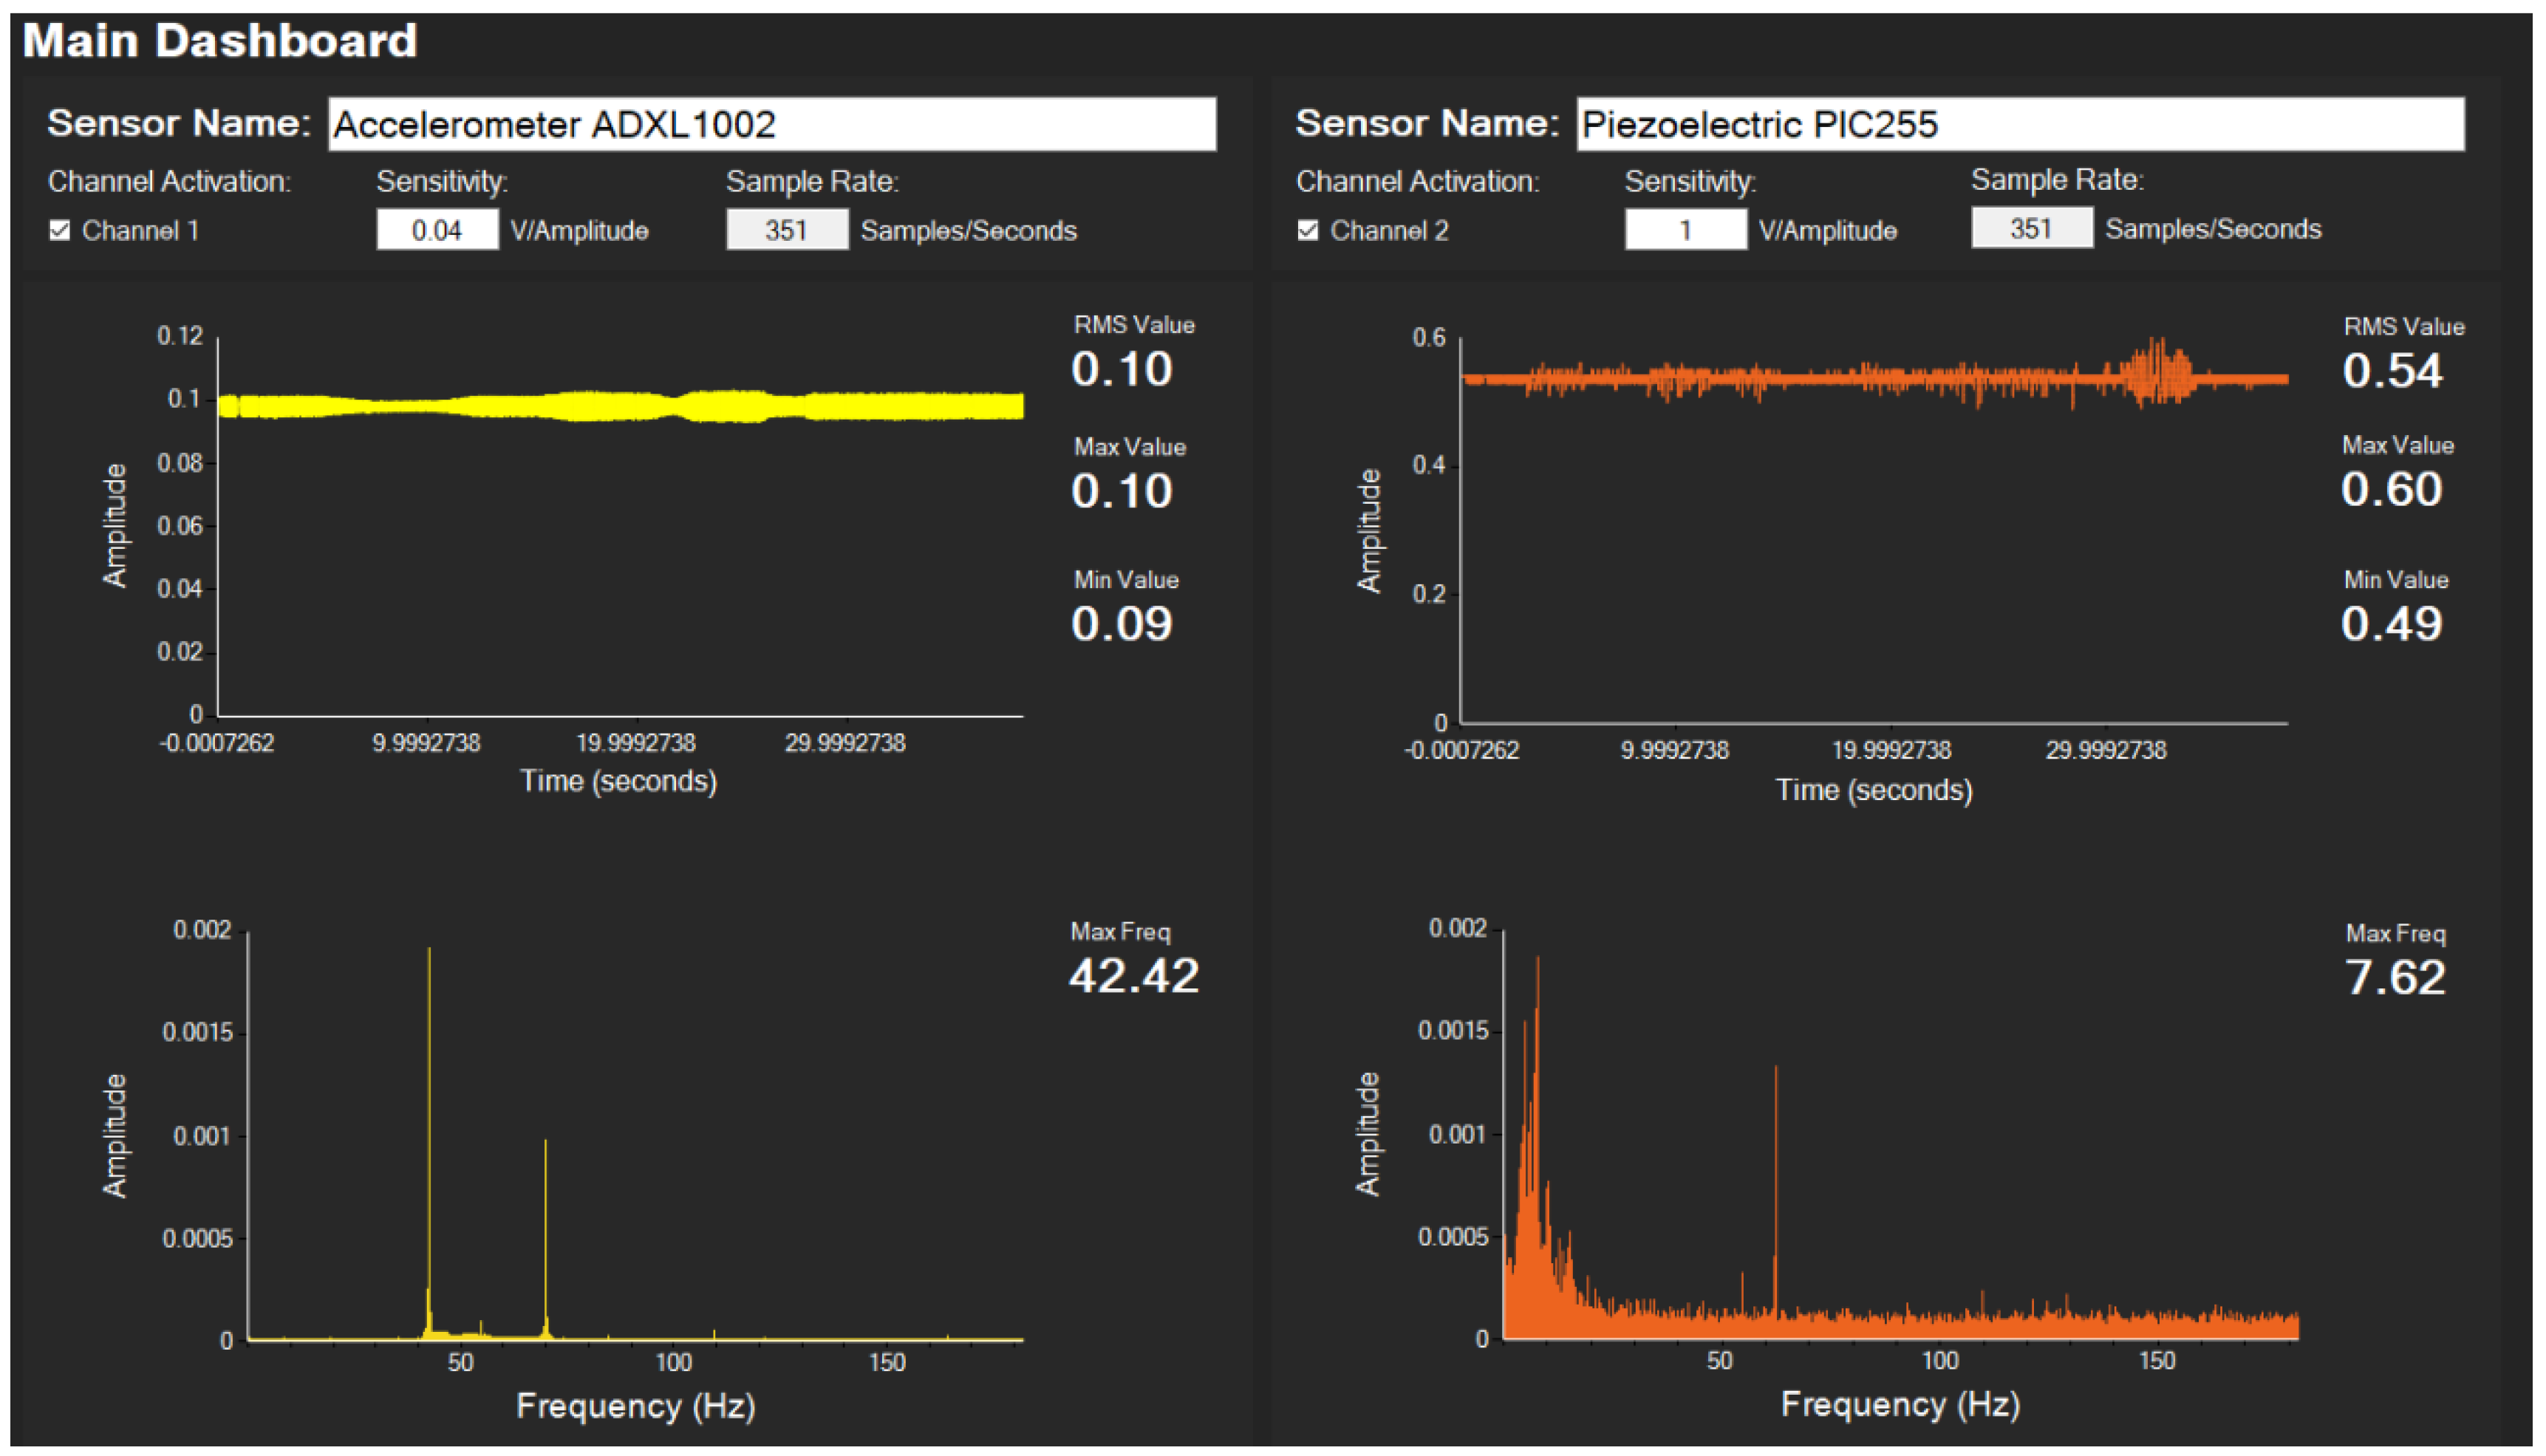This screenshot has height=1456, width=2546.
Task: Toggle the Channel 2 checkbox
Action: click(1307, 231)
